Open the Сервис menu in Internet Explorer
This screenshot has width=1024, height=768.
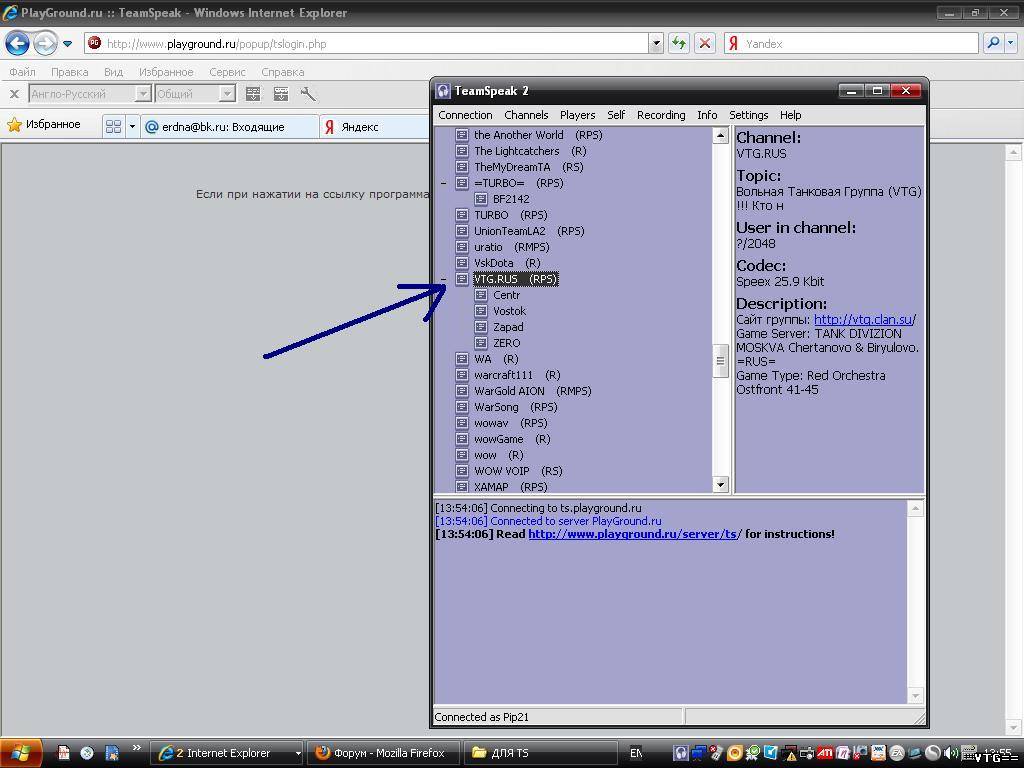(227, 72)
